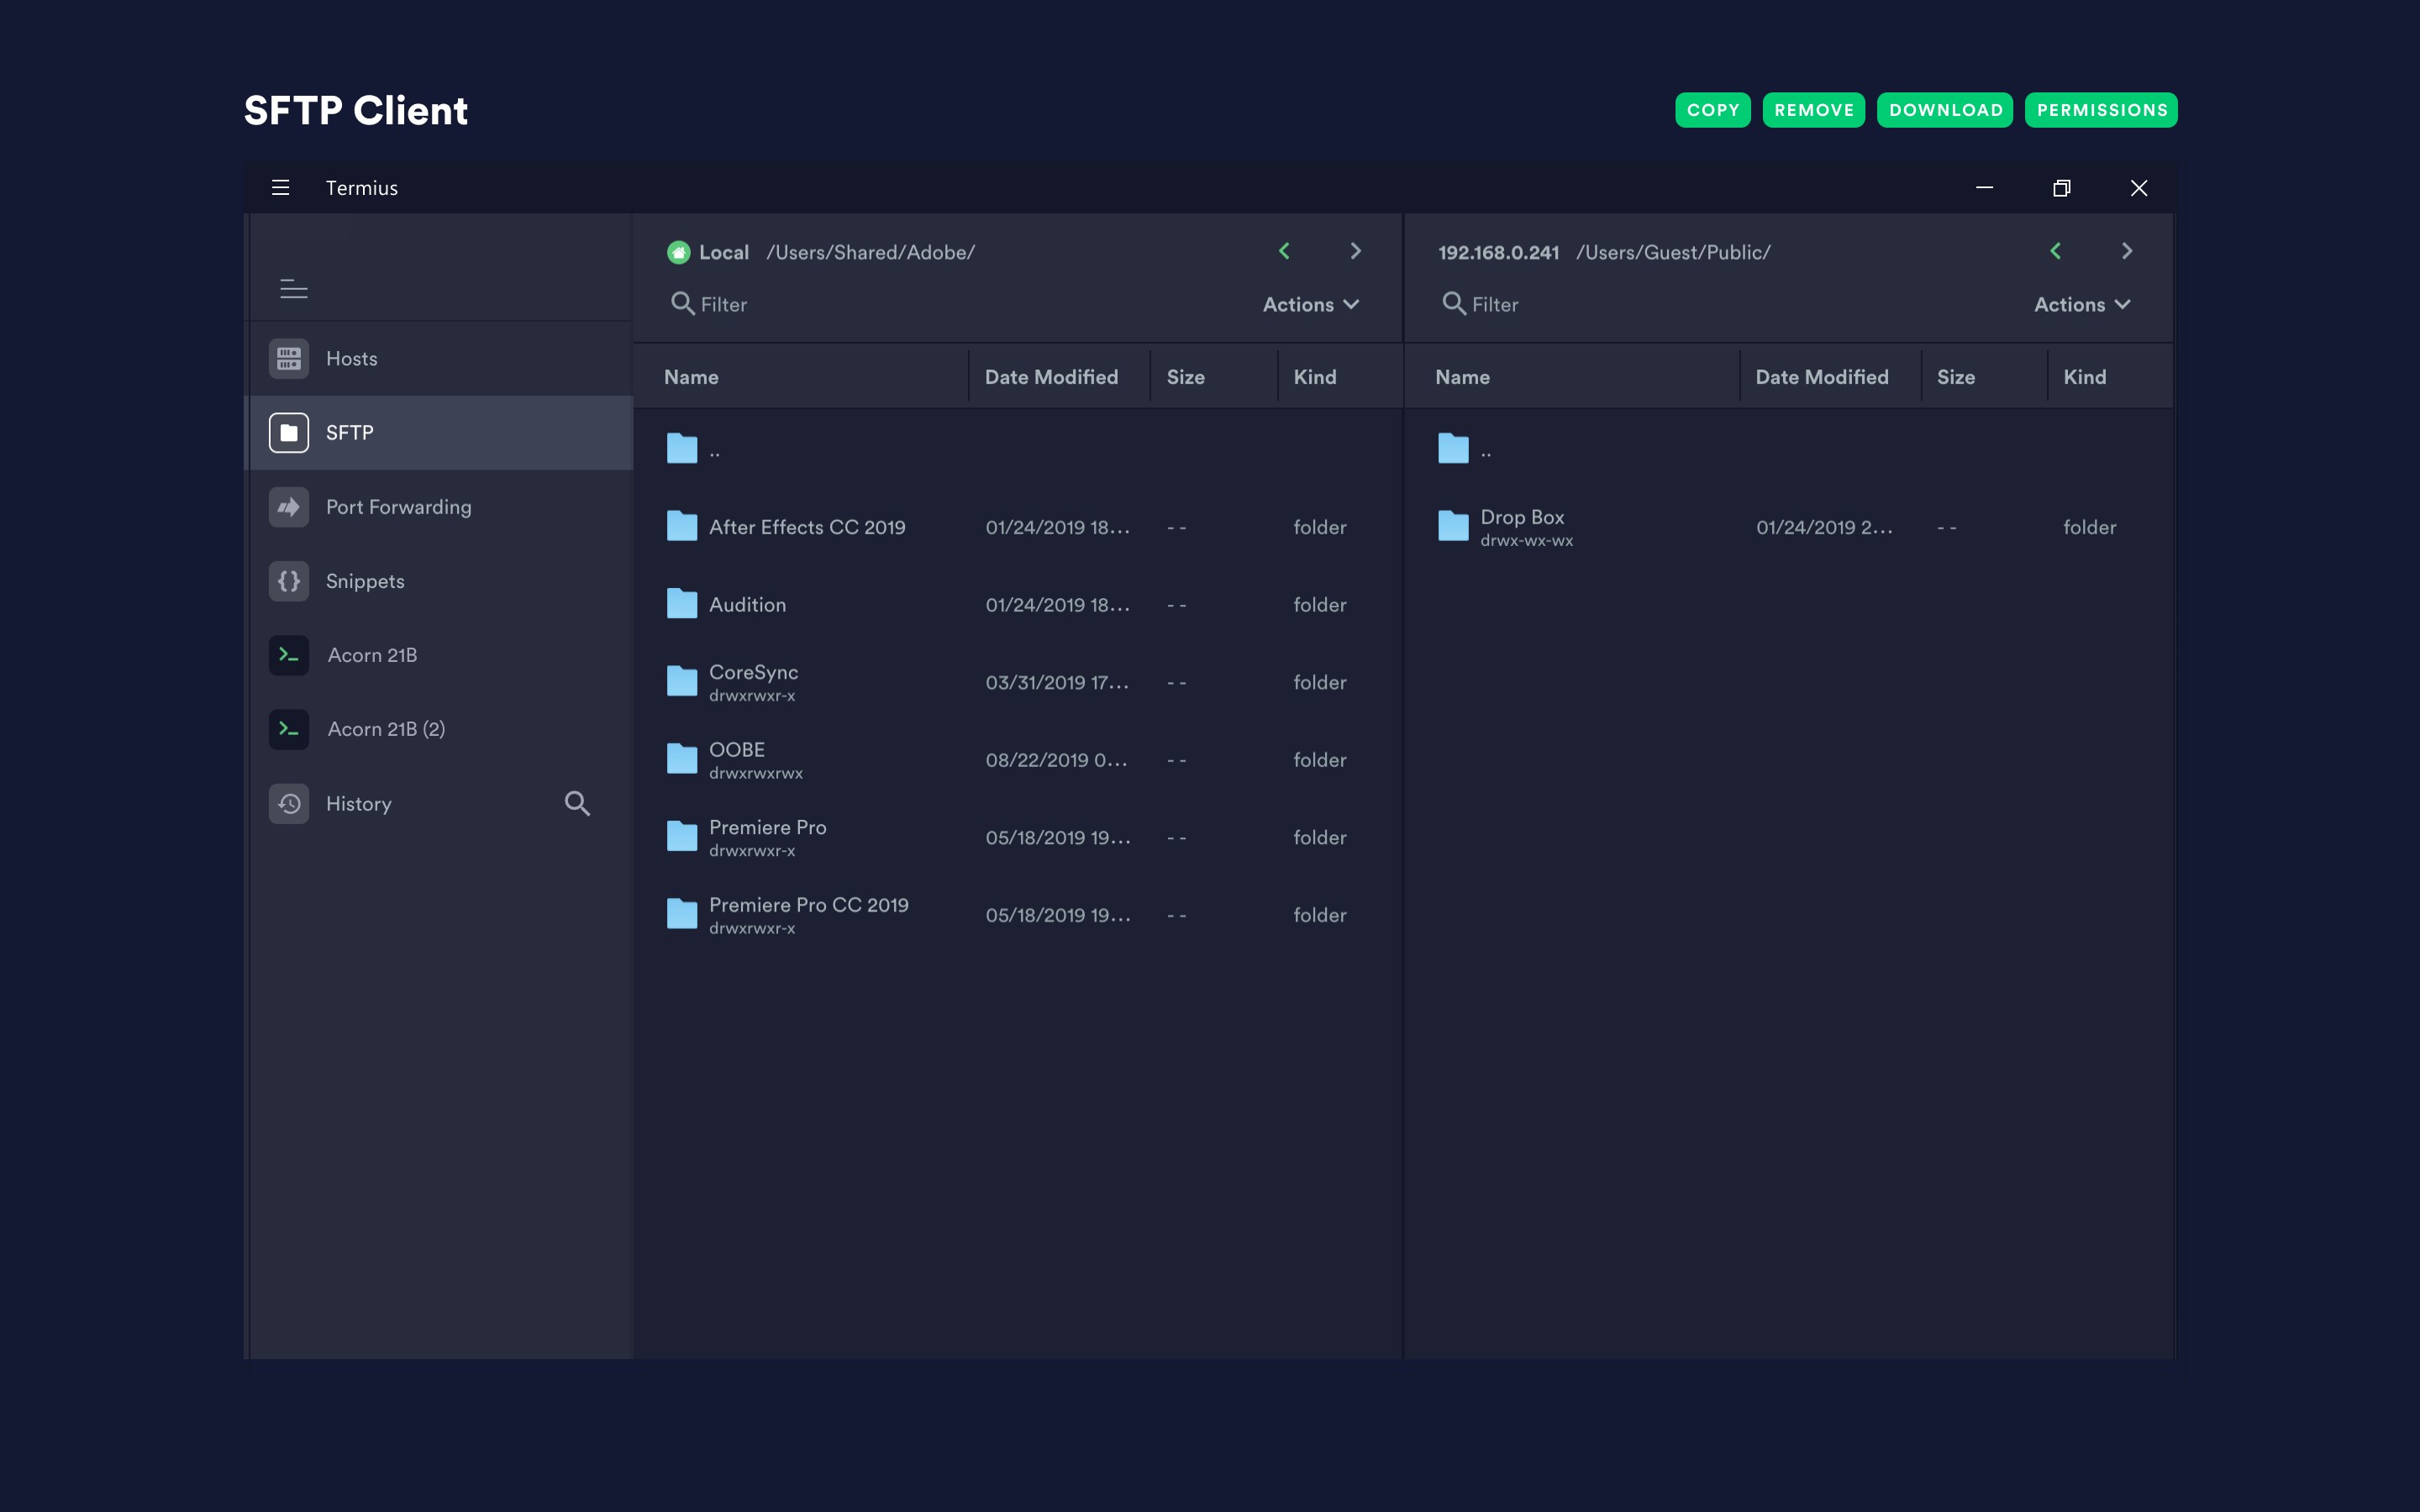Viewport: 2420px width, 1512px height.
Task: Click the green DOWNLOAD button
Action: coord(1945,110)
